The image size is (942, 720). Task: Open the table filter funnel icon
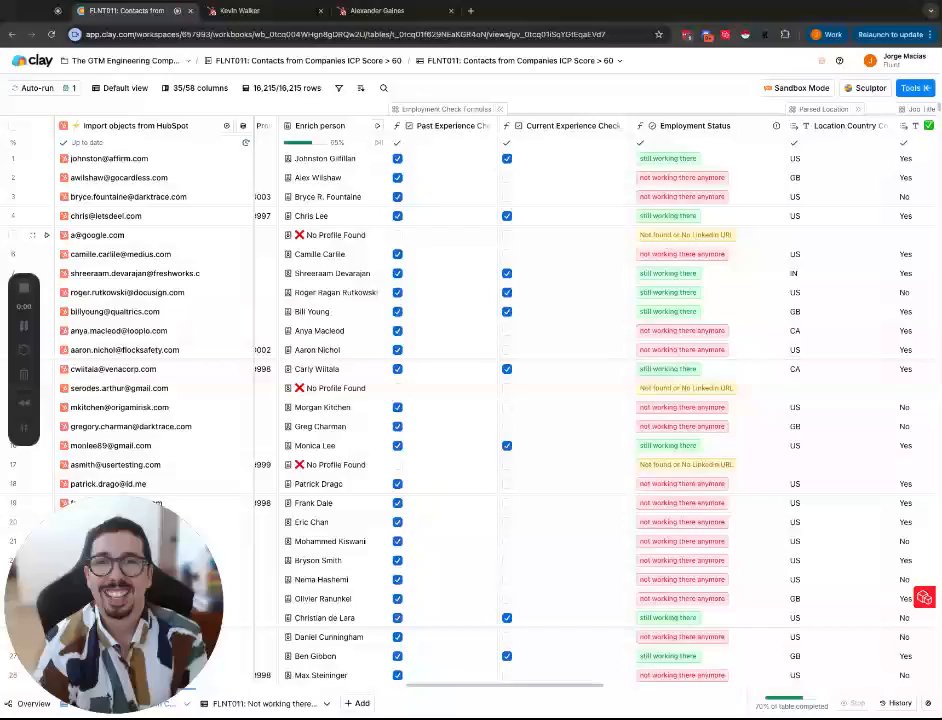point(339,88)
